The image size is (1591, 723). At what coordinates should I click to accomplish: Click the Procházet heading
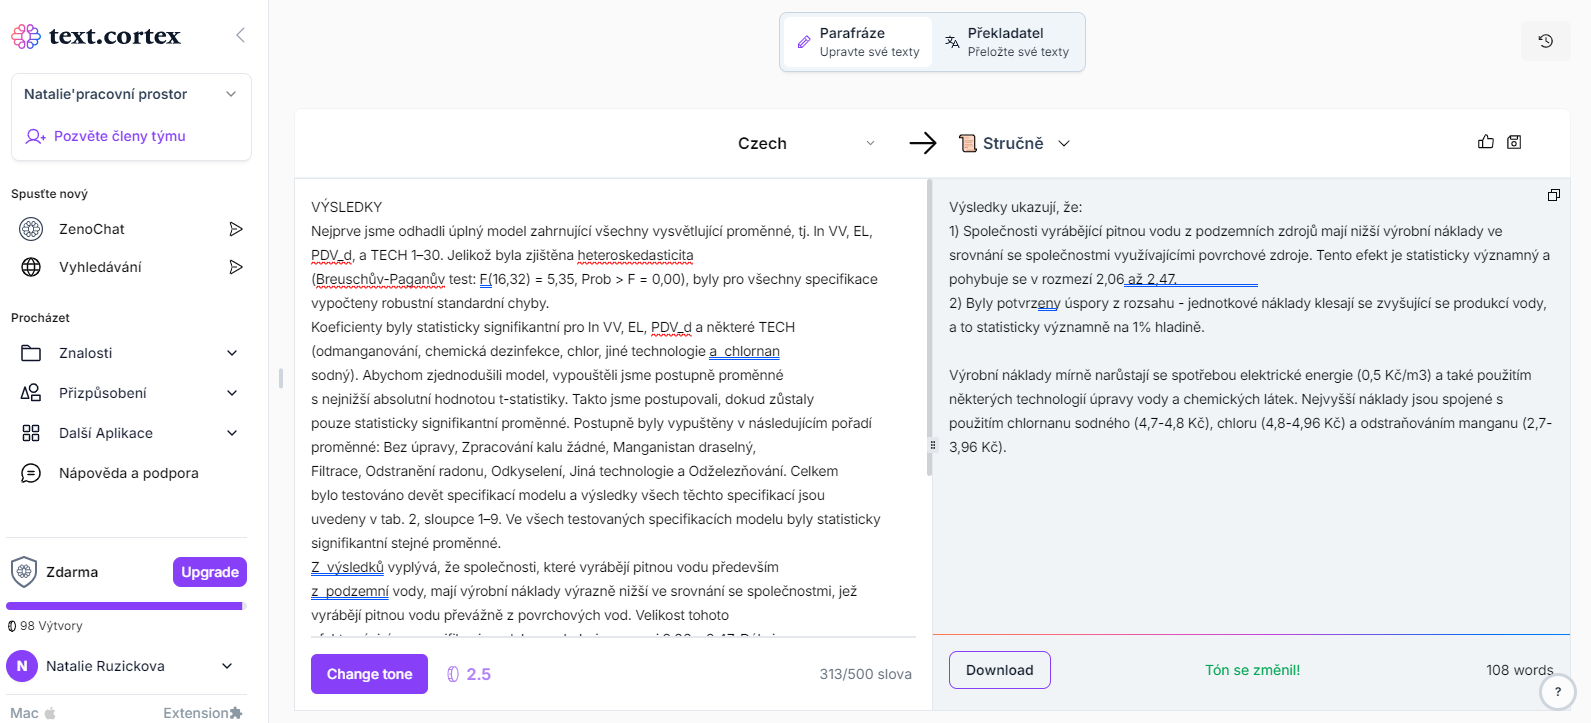40,318
